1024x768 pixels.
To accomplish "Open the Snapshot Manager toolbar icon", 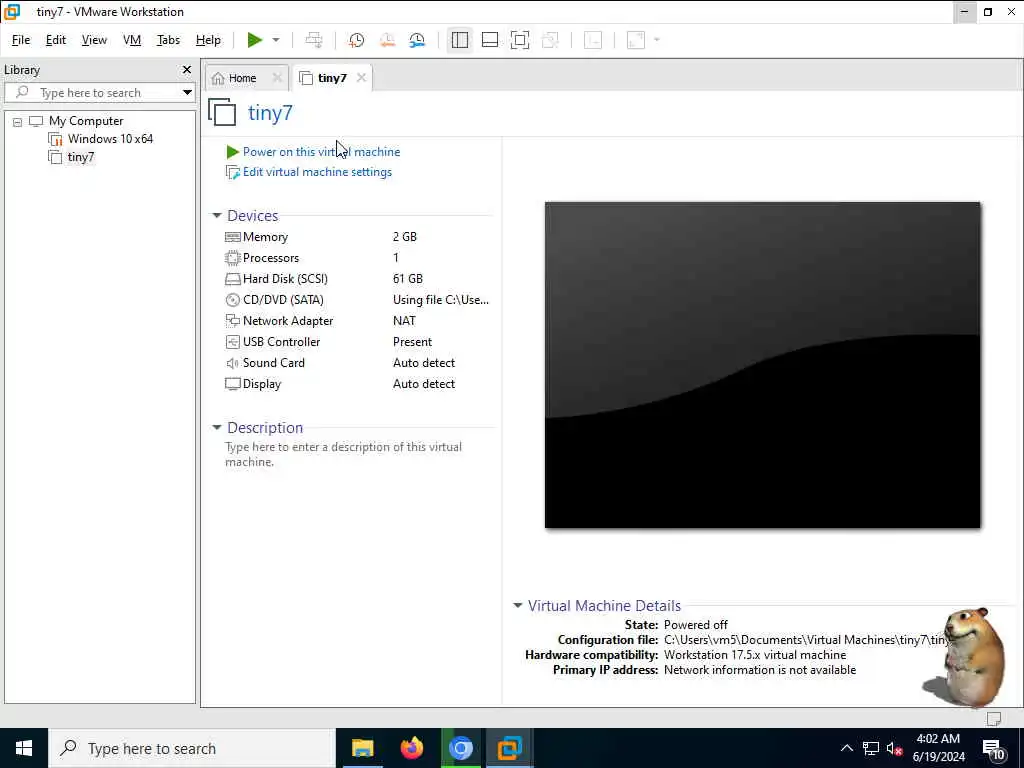I will [417, 40].
